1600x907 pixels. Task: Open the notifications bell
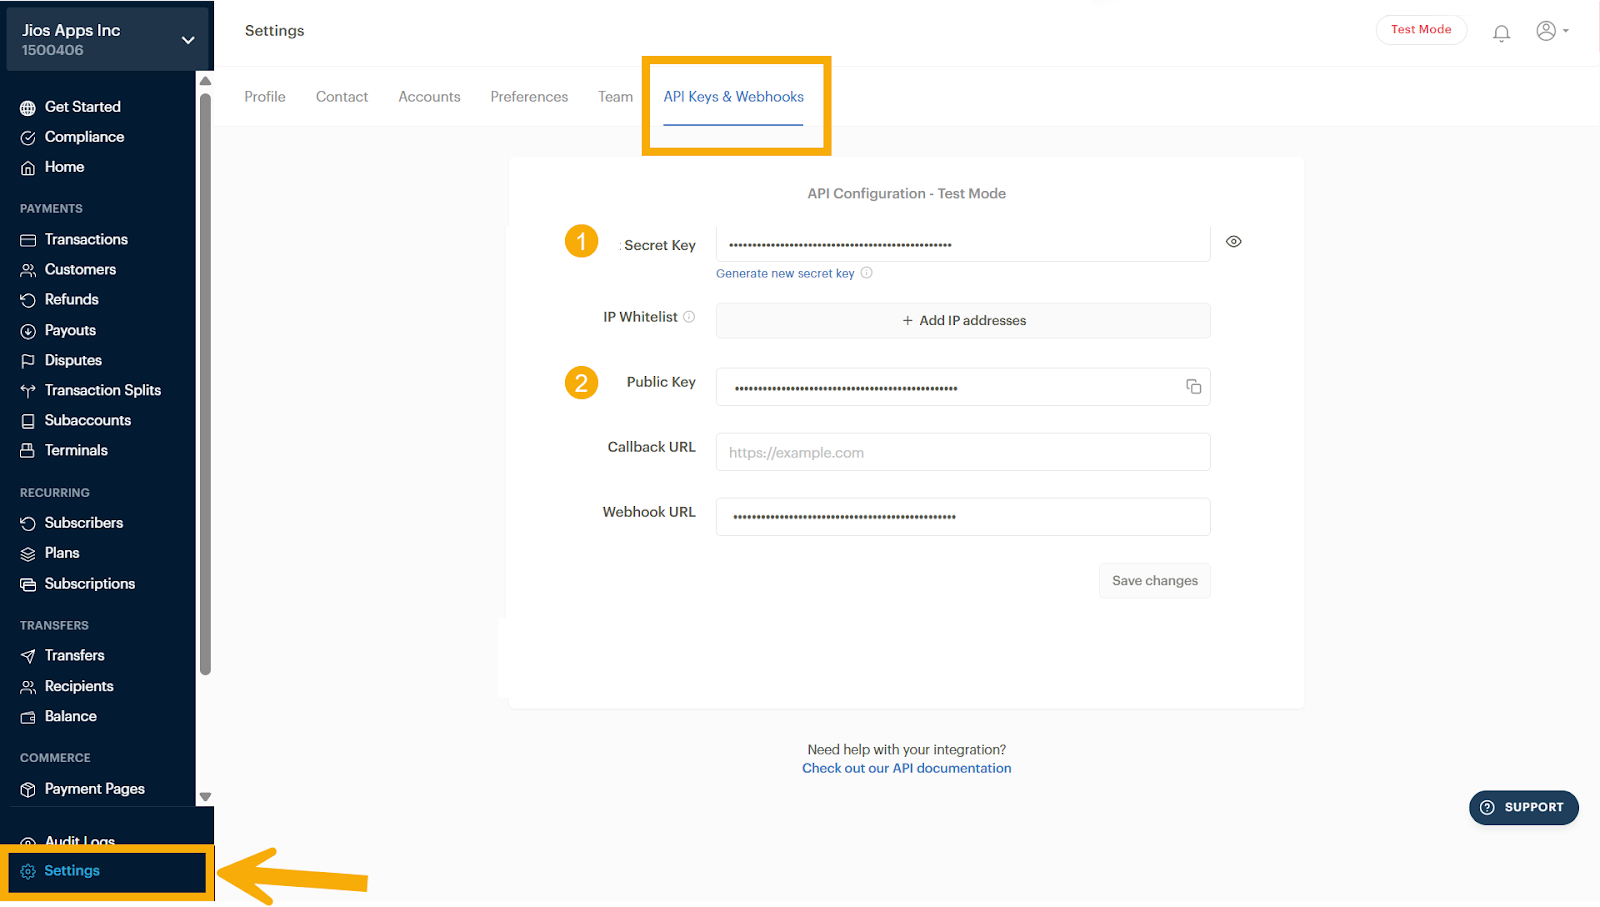1501,33
